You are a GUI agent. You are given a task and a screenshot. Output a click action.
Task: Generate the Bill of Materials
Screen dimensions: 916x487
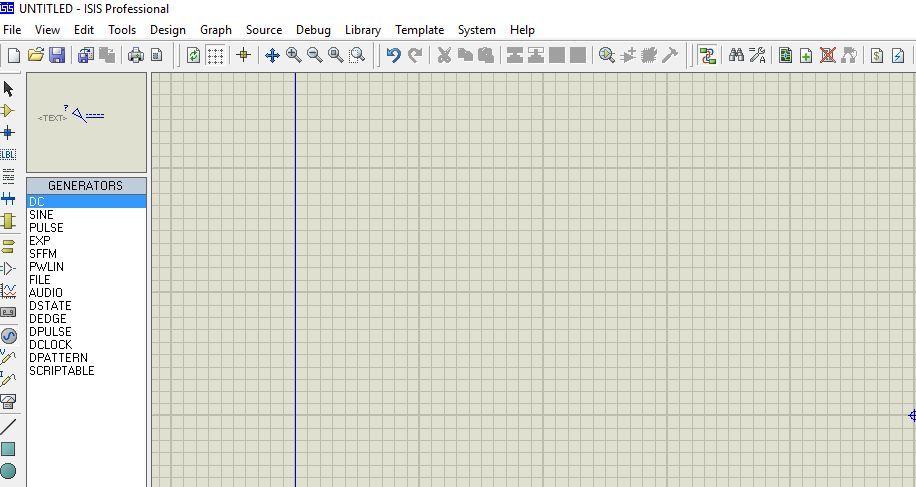[x=877, y=55]
